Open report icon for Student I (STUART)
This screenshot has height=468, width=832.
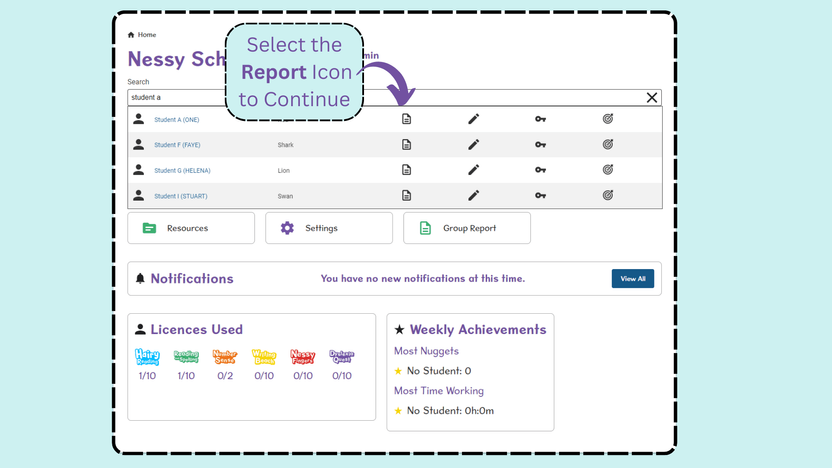coord(406,195)
